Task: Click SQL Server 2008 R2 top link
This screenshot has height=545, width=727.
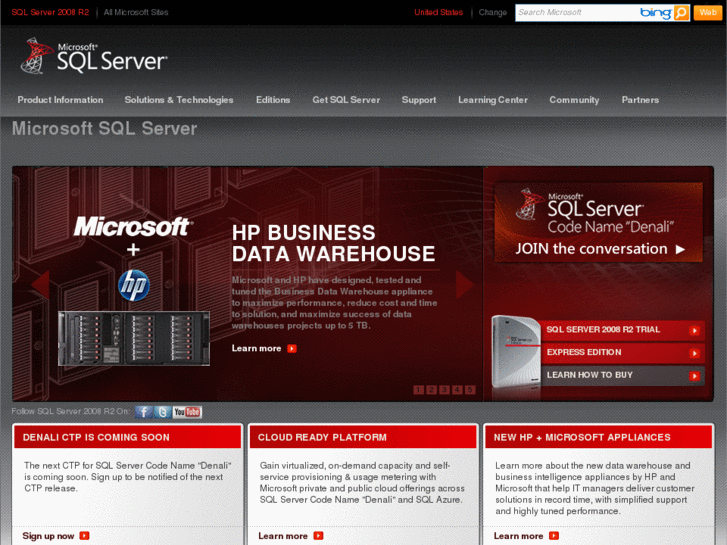Action: pos(50,13)
